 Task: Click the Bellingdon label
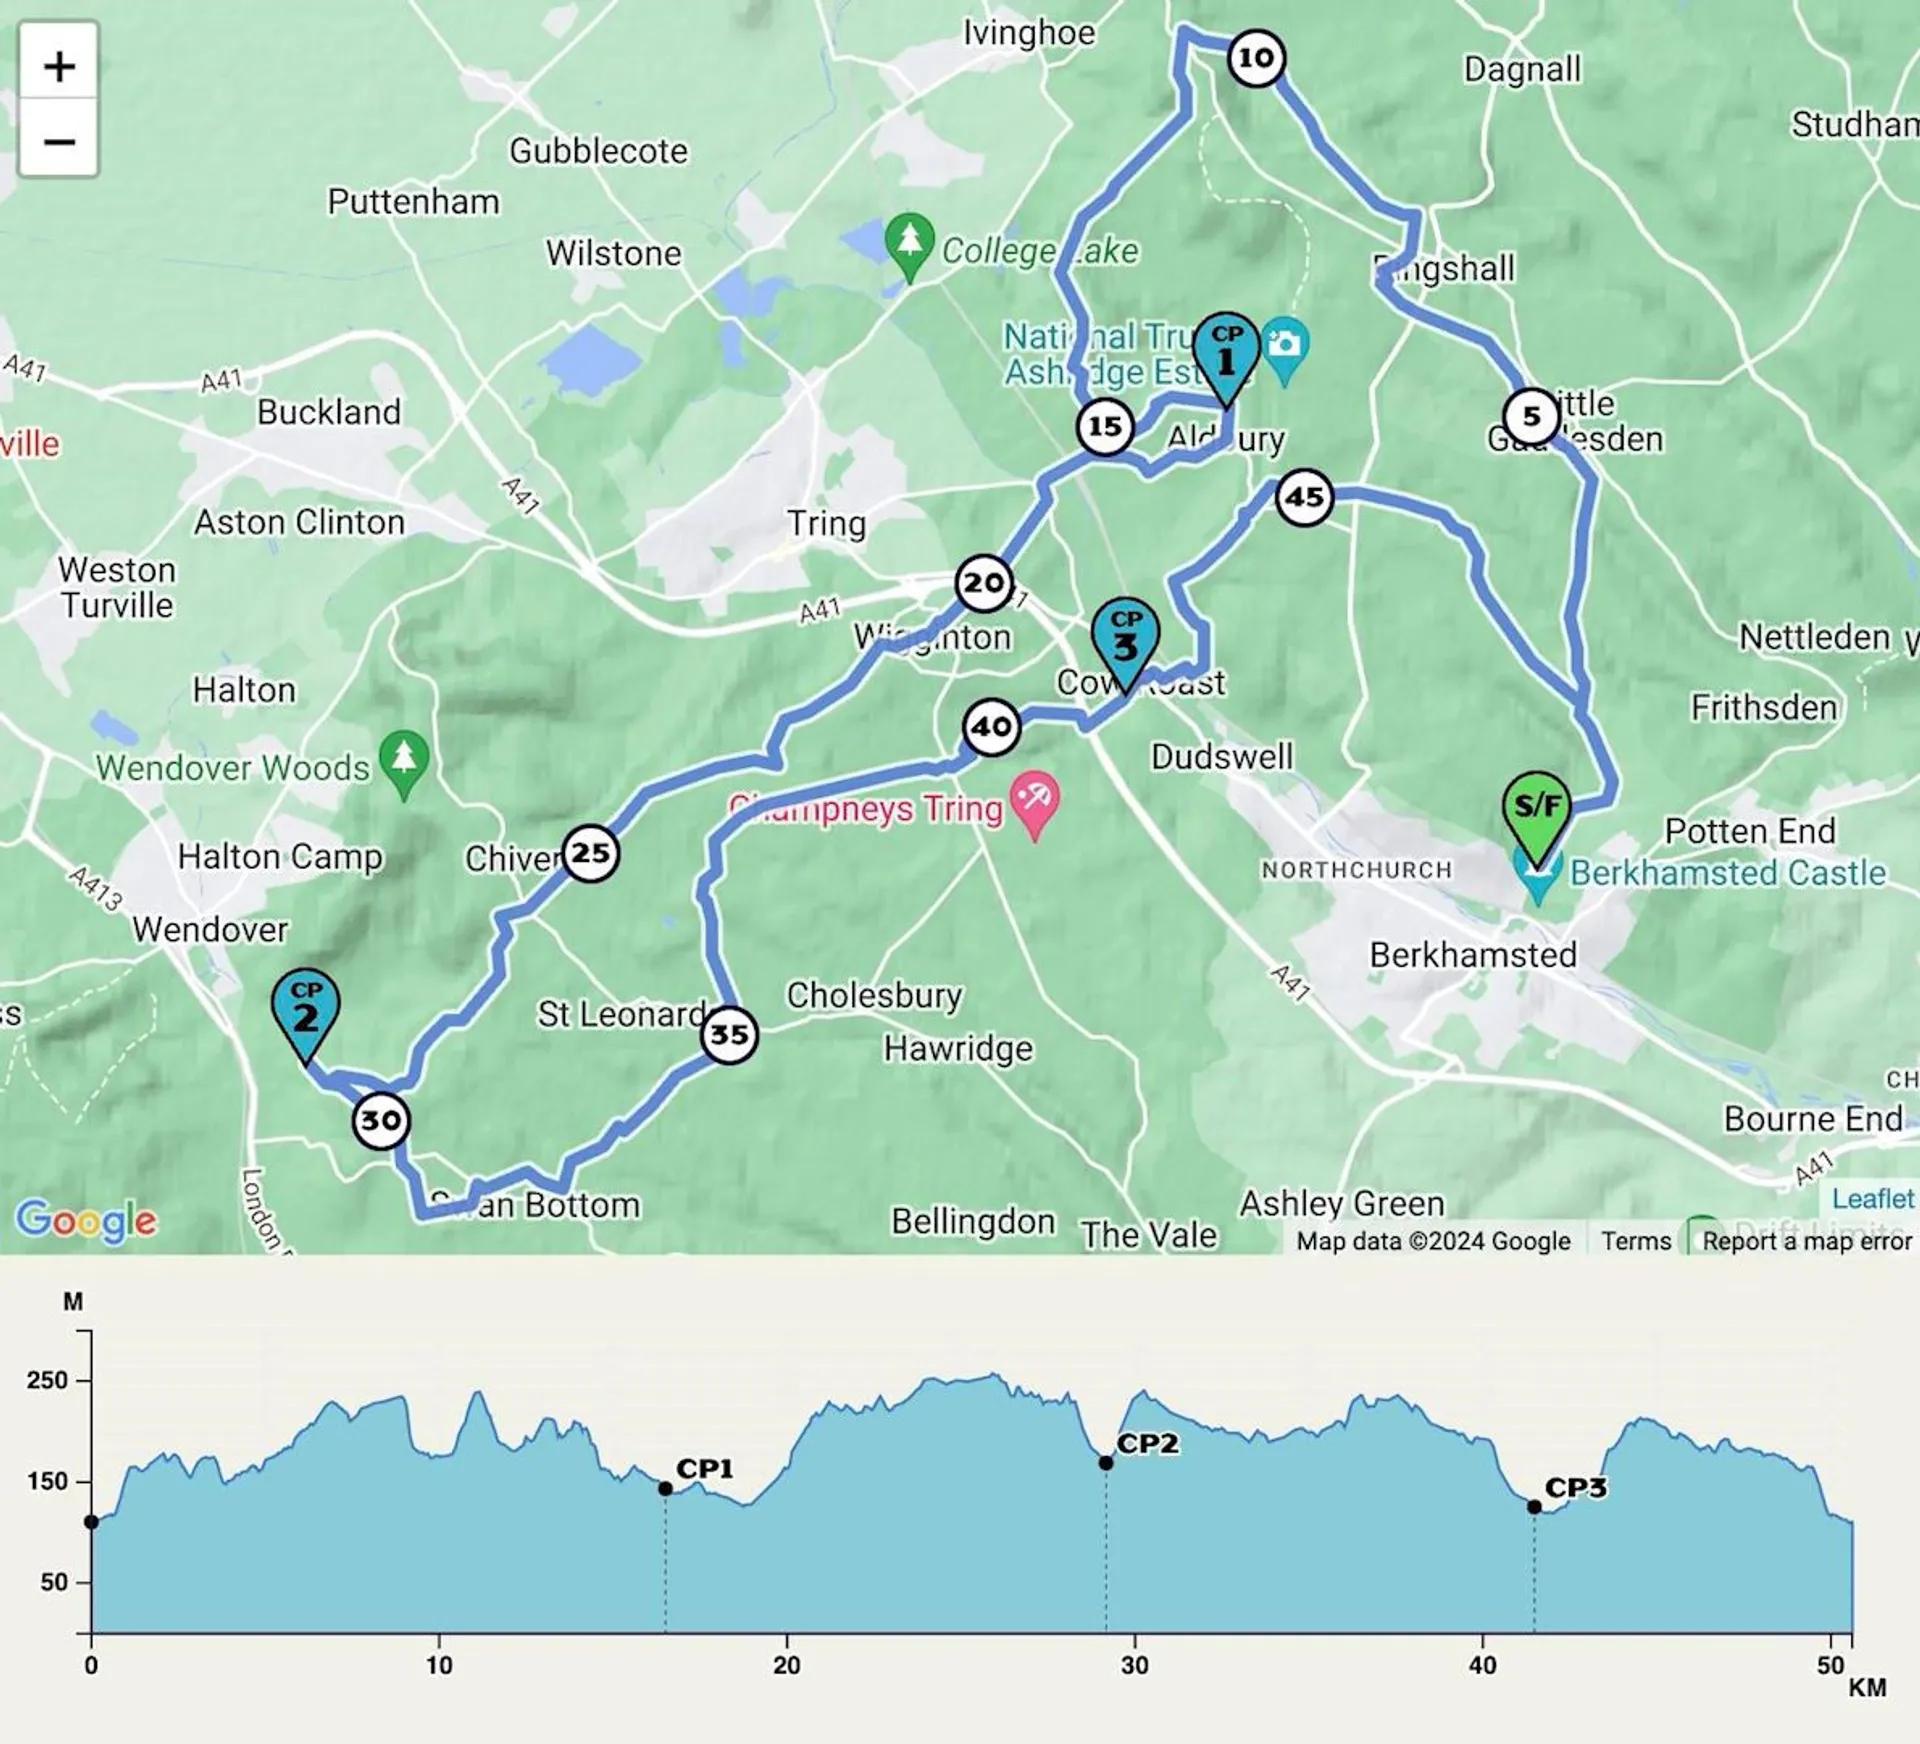coord(973,1222)
